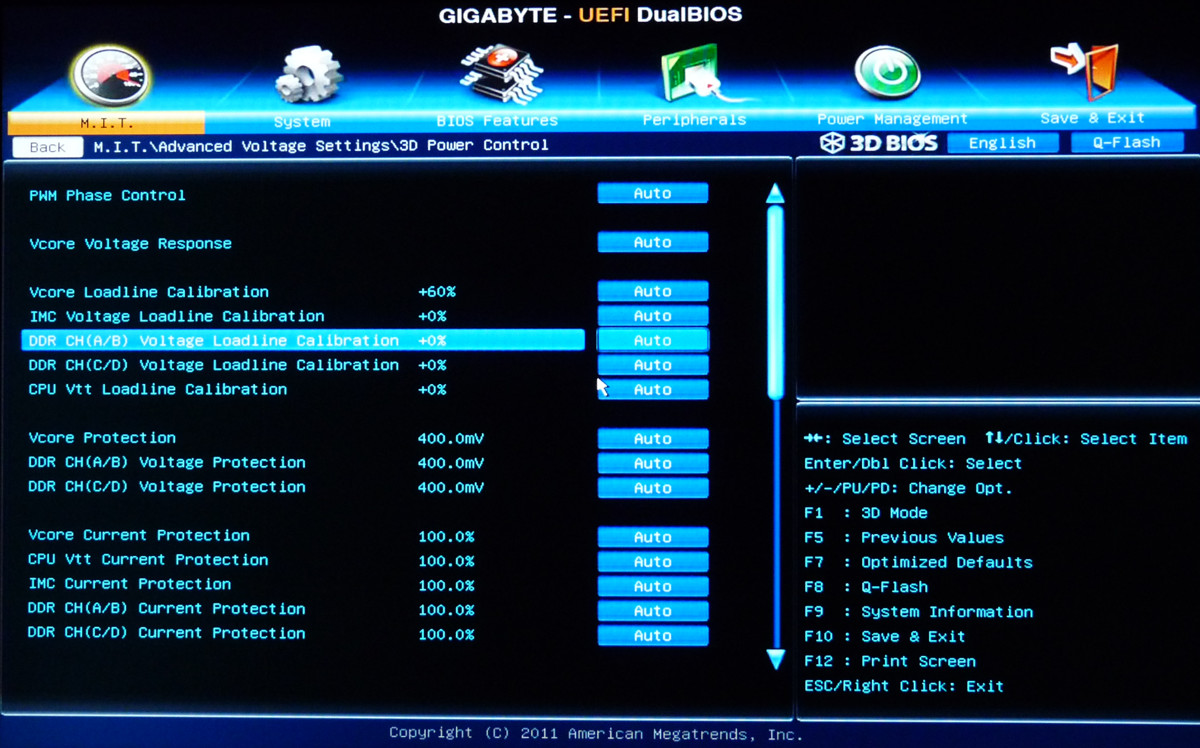Open DDR CH(A/B) Current Protection Auto option
Screen dimensions: 1200x748
pos(653,610)
